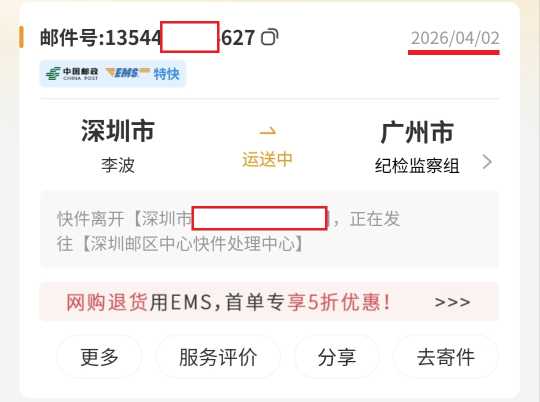This screenshot has height=402, width=540.
Task: Tap the EMS logo badge
Action: click(x=127, y=73)
